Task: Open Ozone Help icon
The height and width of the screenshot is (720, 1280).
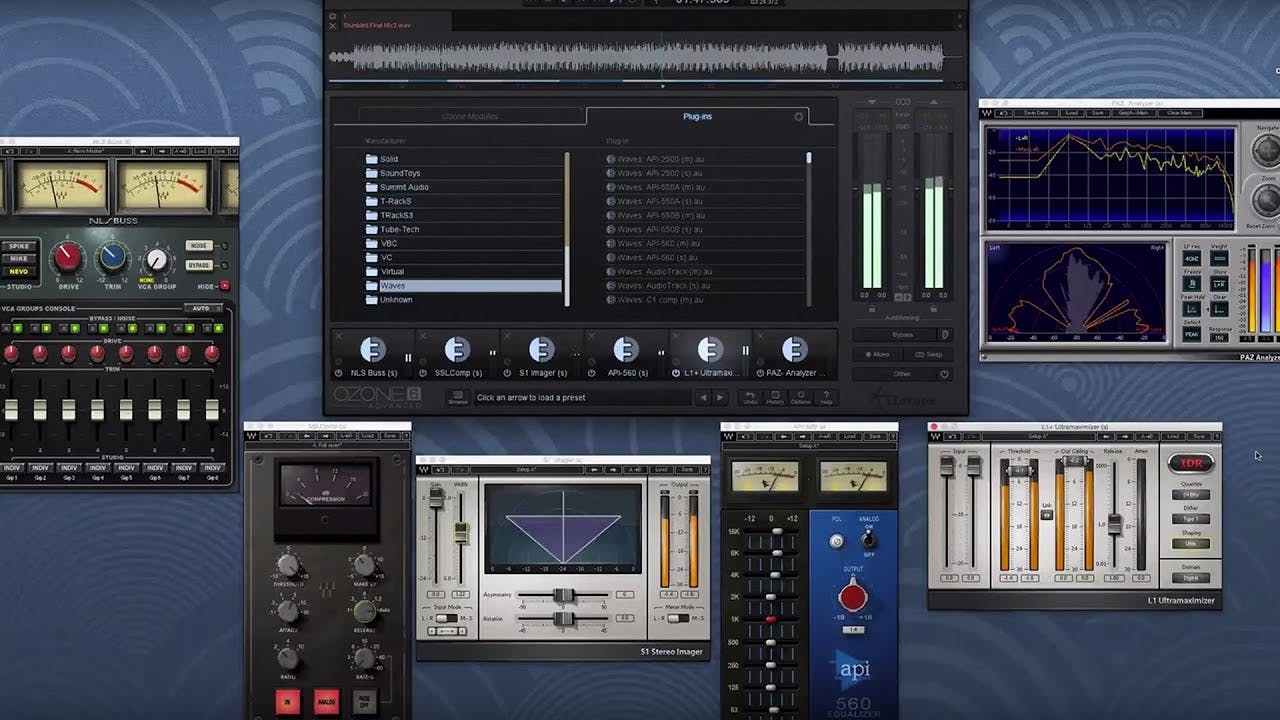Action: pos(826,397)
